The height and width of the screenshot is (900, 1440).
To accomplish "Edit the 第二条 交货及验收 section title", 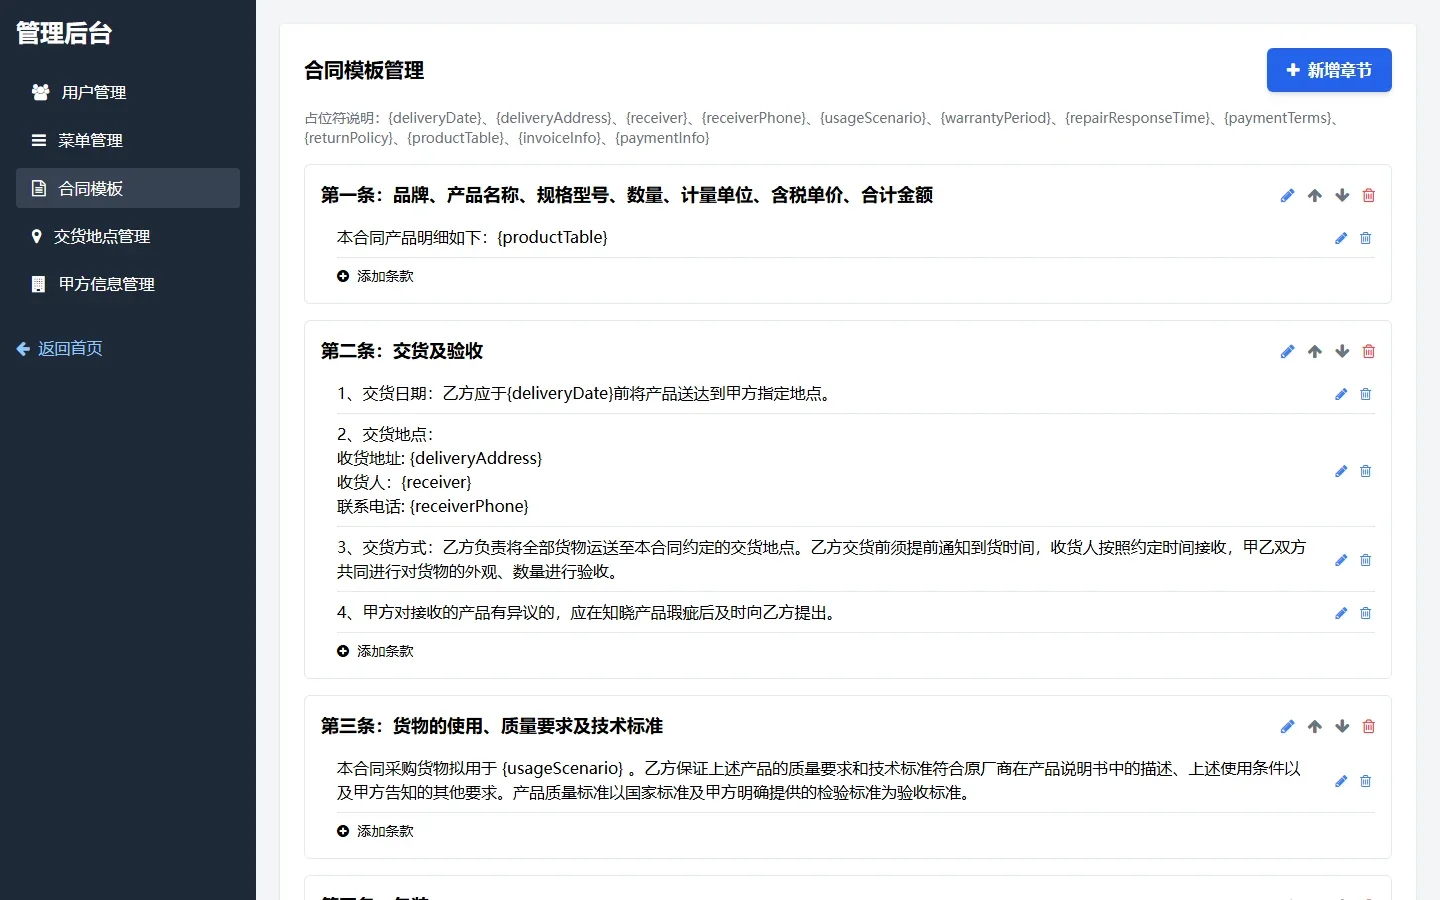I will pos(1287,352).
